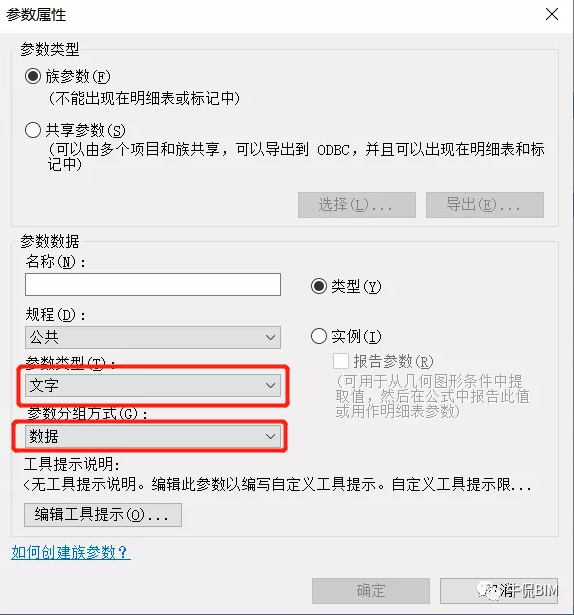Tick the 报告参数(R) checkbox

(x=341, y=361)
